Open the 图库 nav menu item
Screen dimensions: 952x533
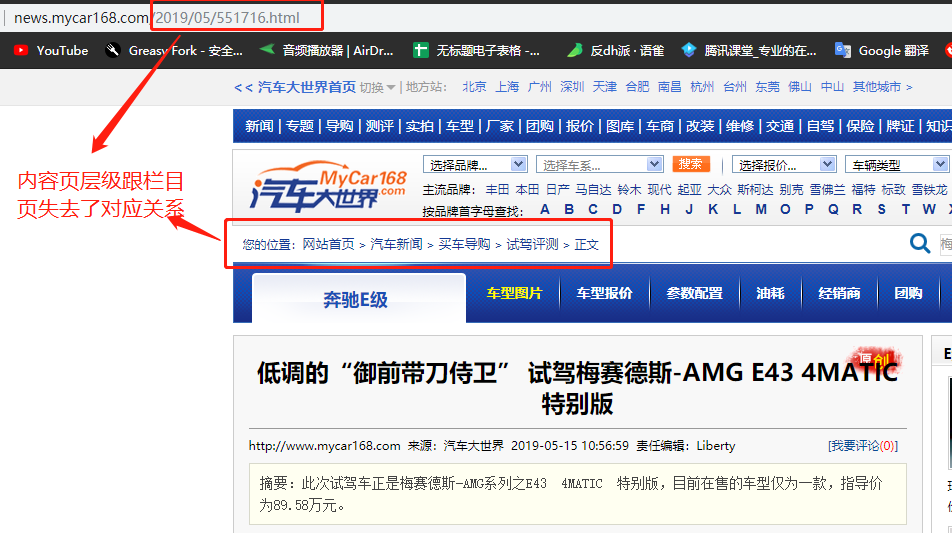point(620,126)
